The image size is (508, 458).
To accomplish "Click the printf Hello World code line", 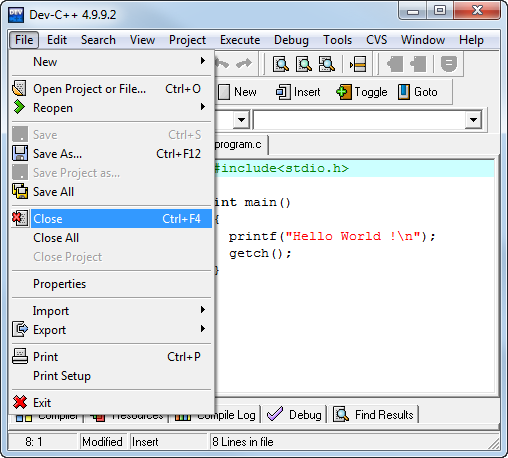I will [332, 236].
